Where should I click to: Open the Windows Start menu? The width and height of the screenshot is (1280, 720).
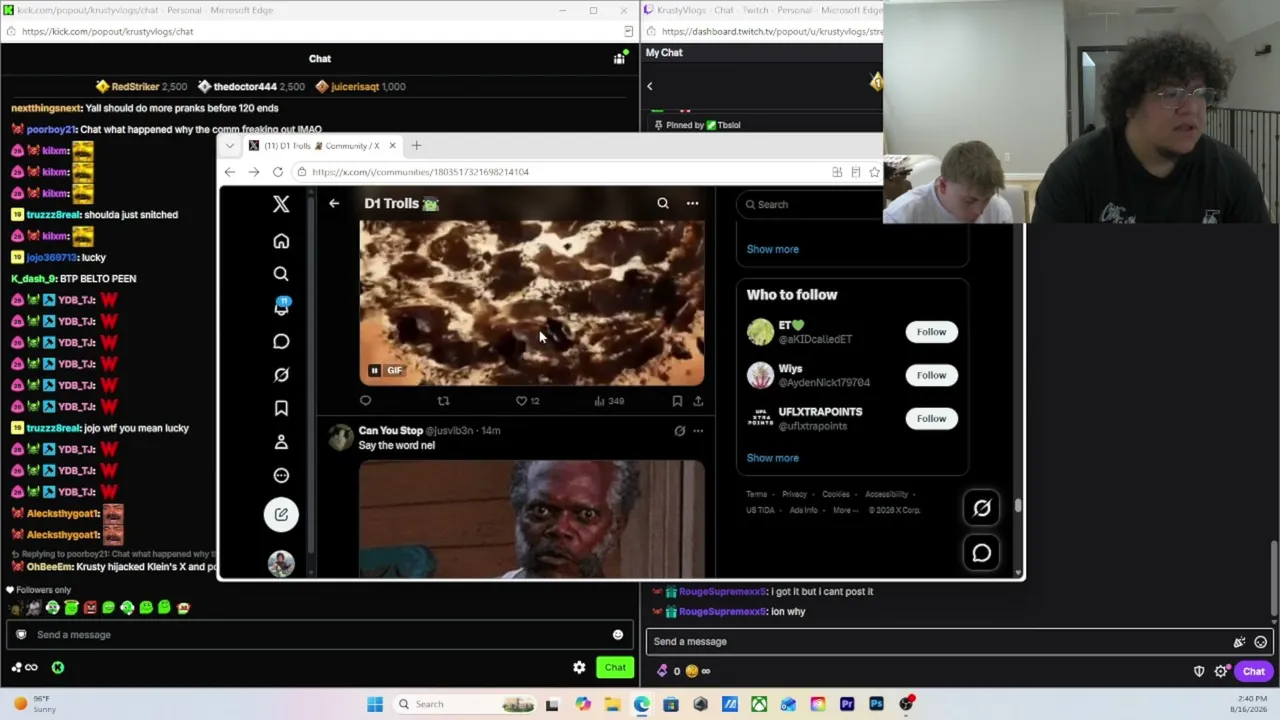coord(375,705)
